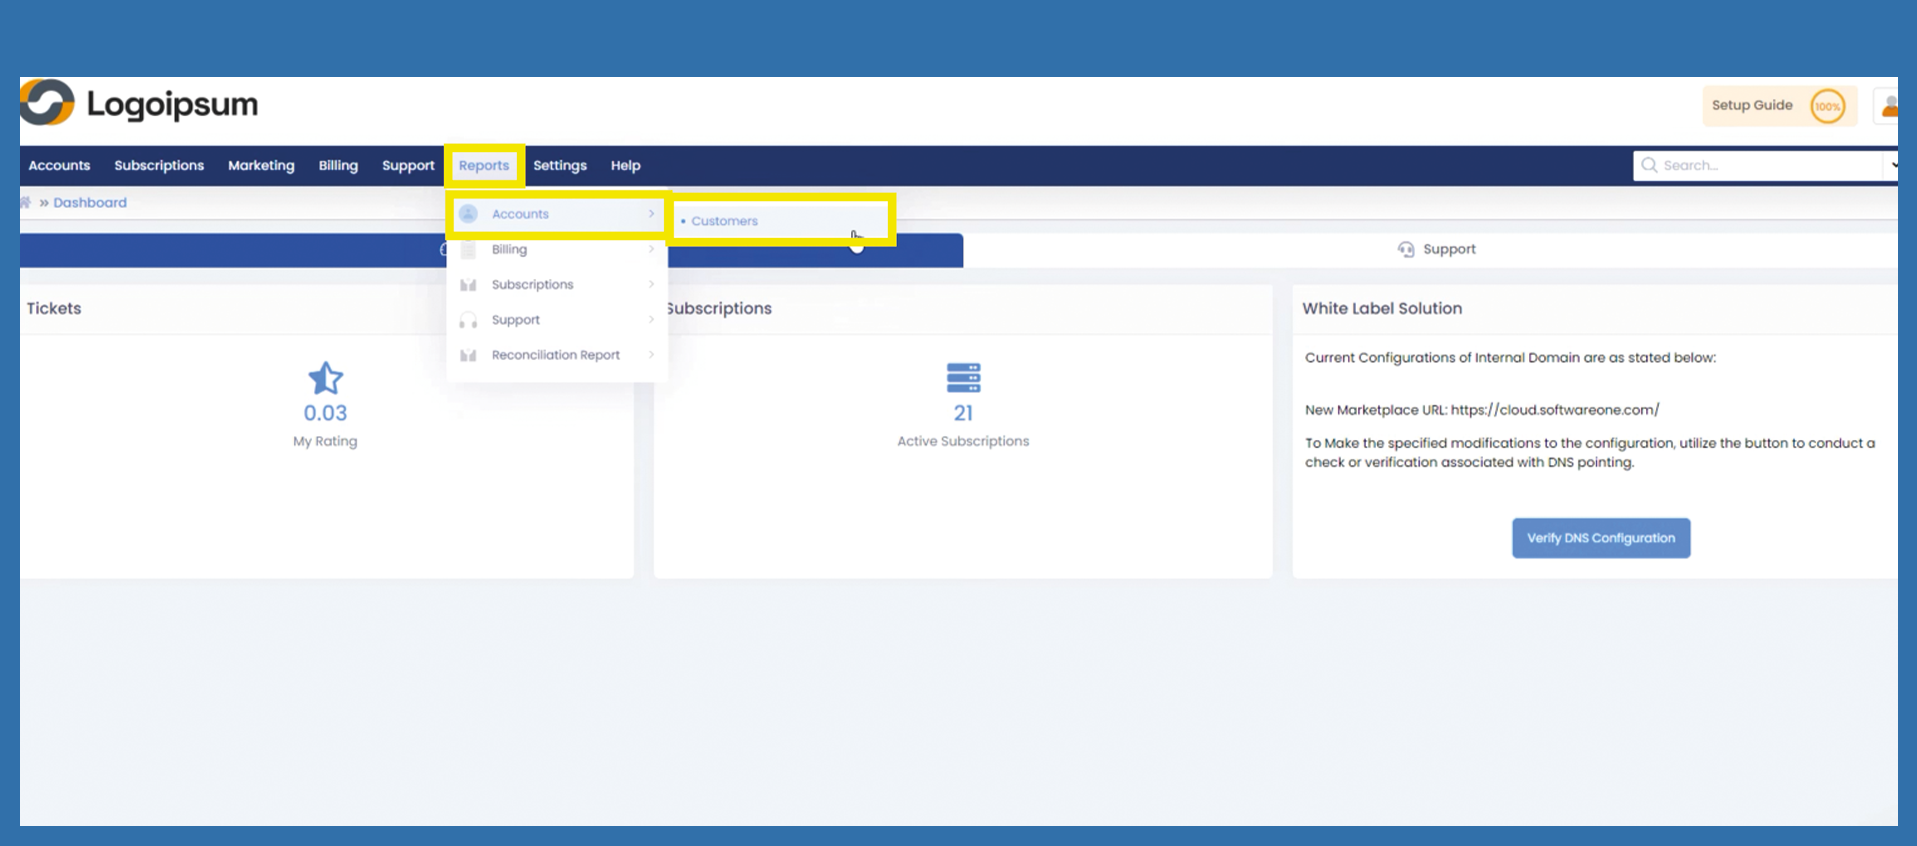The image size is (1917, 846).
Task: Open the Support reports submenu
Action: pyautogui.click(x=557, y=320)
